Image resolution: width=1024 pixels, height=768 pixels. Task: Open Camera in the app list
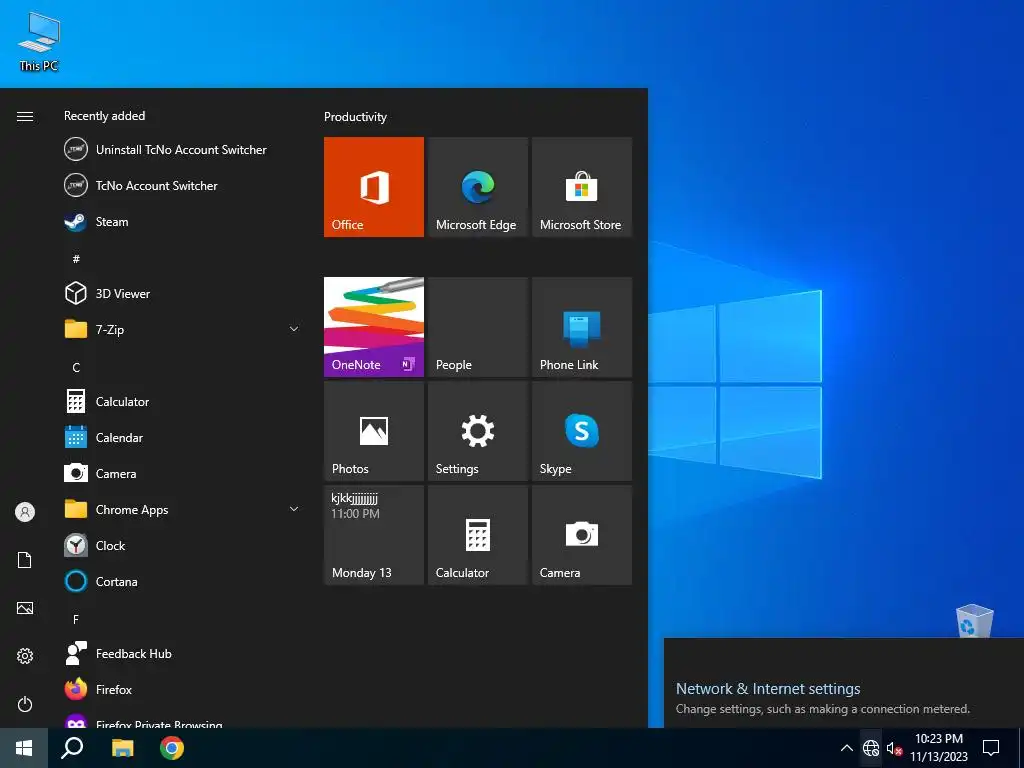(183, 473)
